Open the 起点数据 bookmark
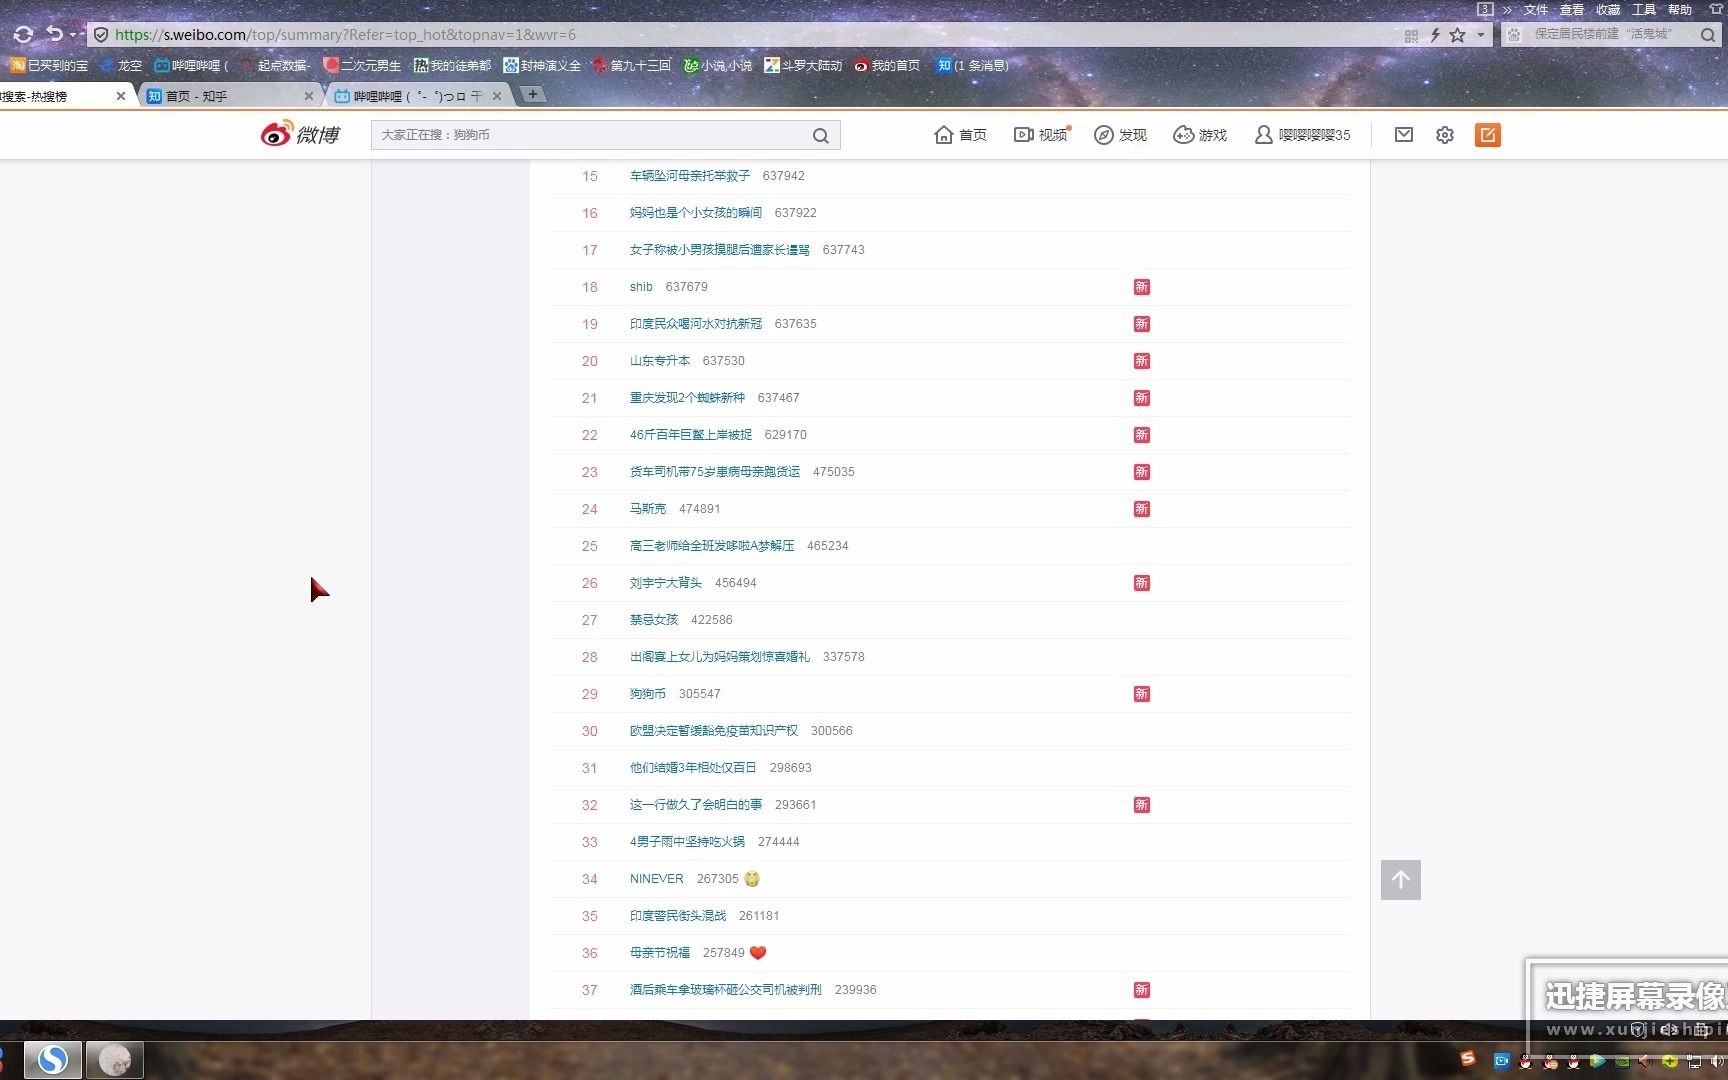The height and width of the screenshot is (1080, 1728). point(276,65)
